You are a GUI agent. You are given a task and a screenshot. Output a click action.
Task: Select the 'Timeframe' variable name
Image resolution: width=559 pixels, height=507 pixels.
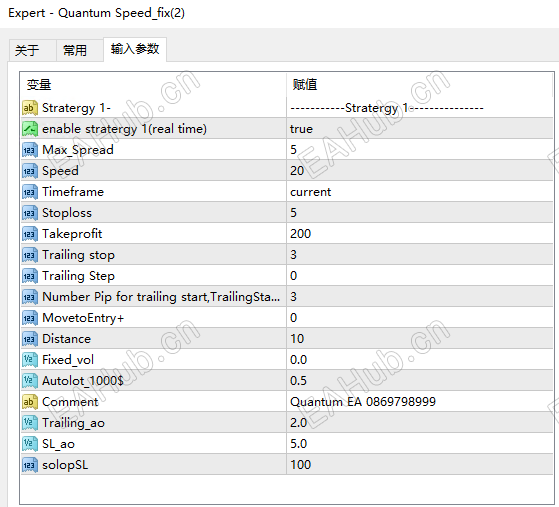(x=73, y=192)
